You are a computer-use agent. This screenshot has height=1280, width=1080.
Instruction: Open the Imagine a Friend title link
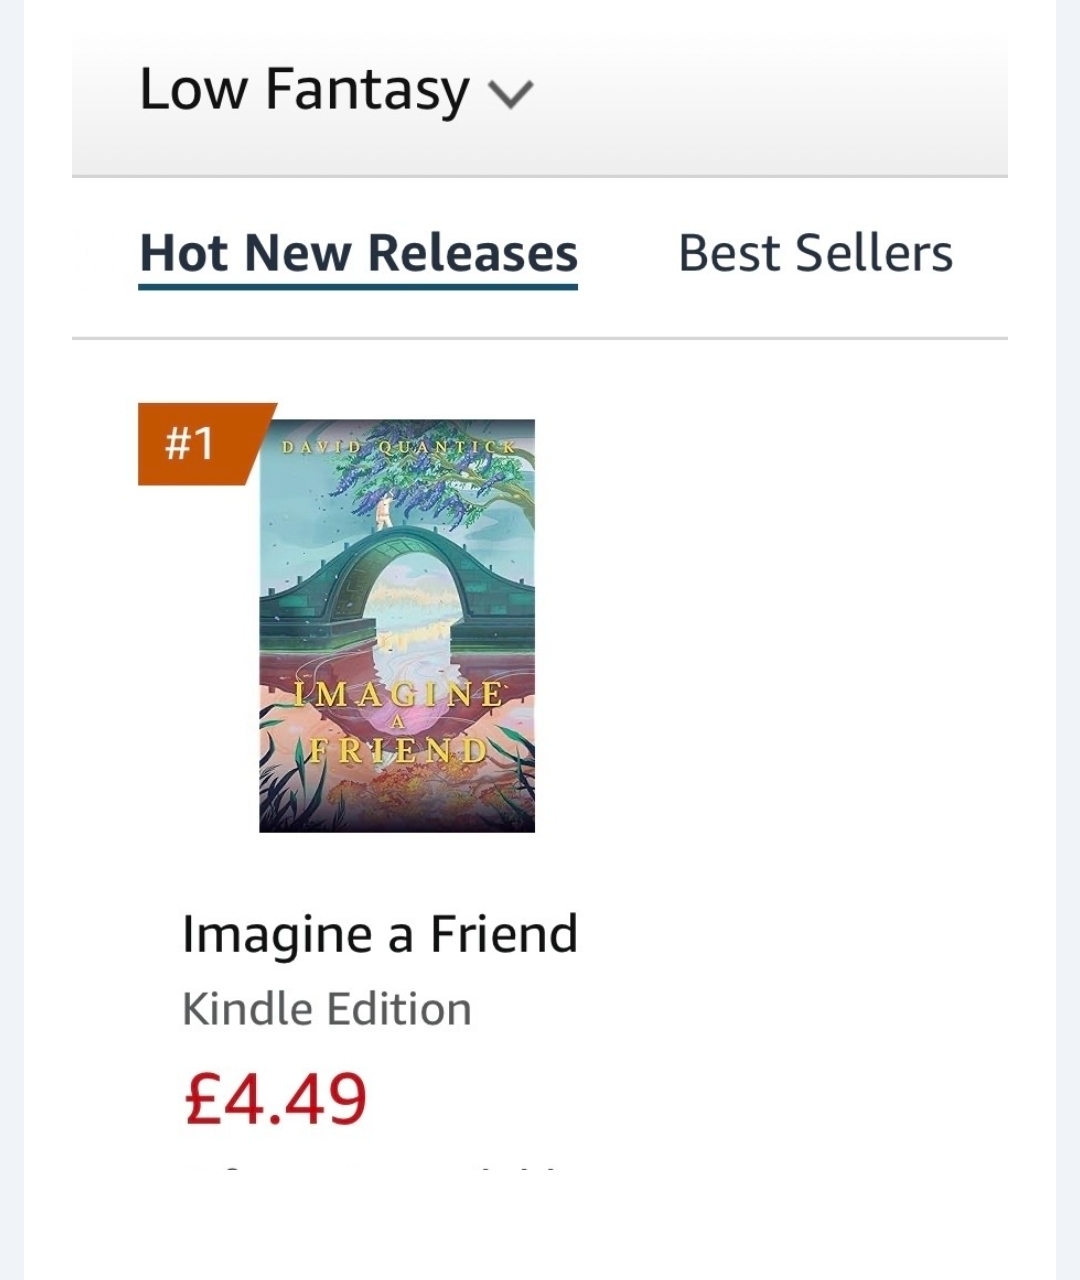pos(380,934)
